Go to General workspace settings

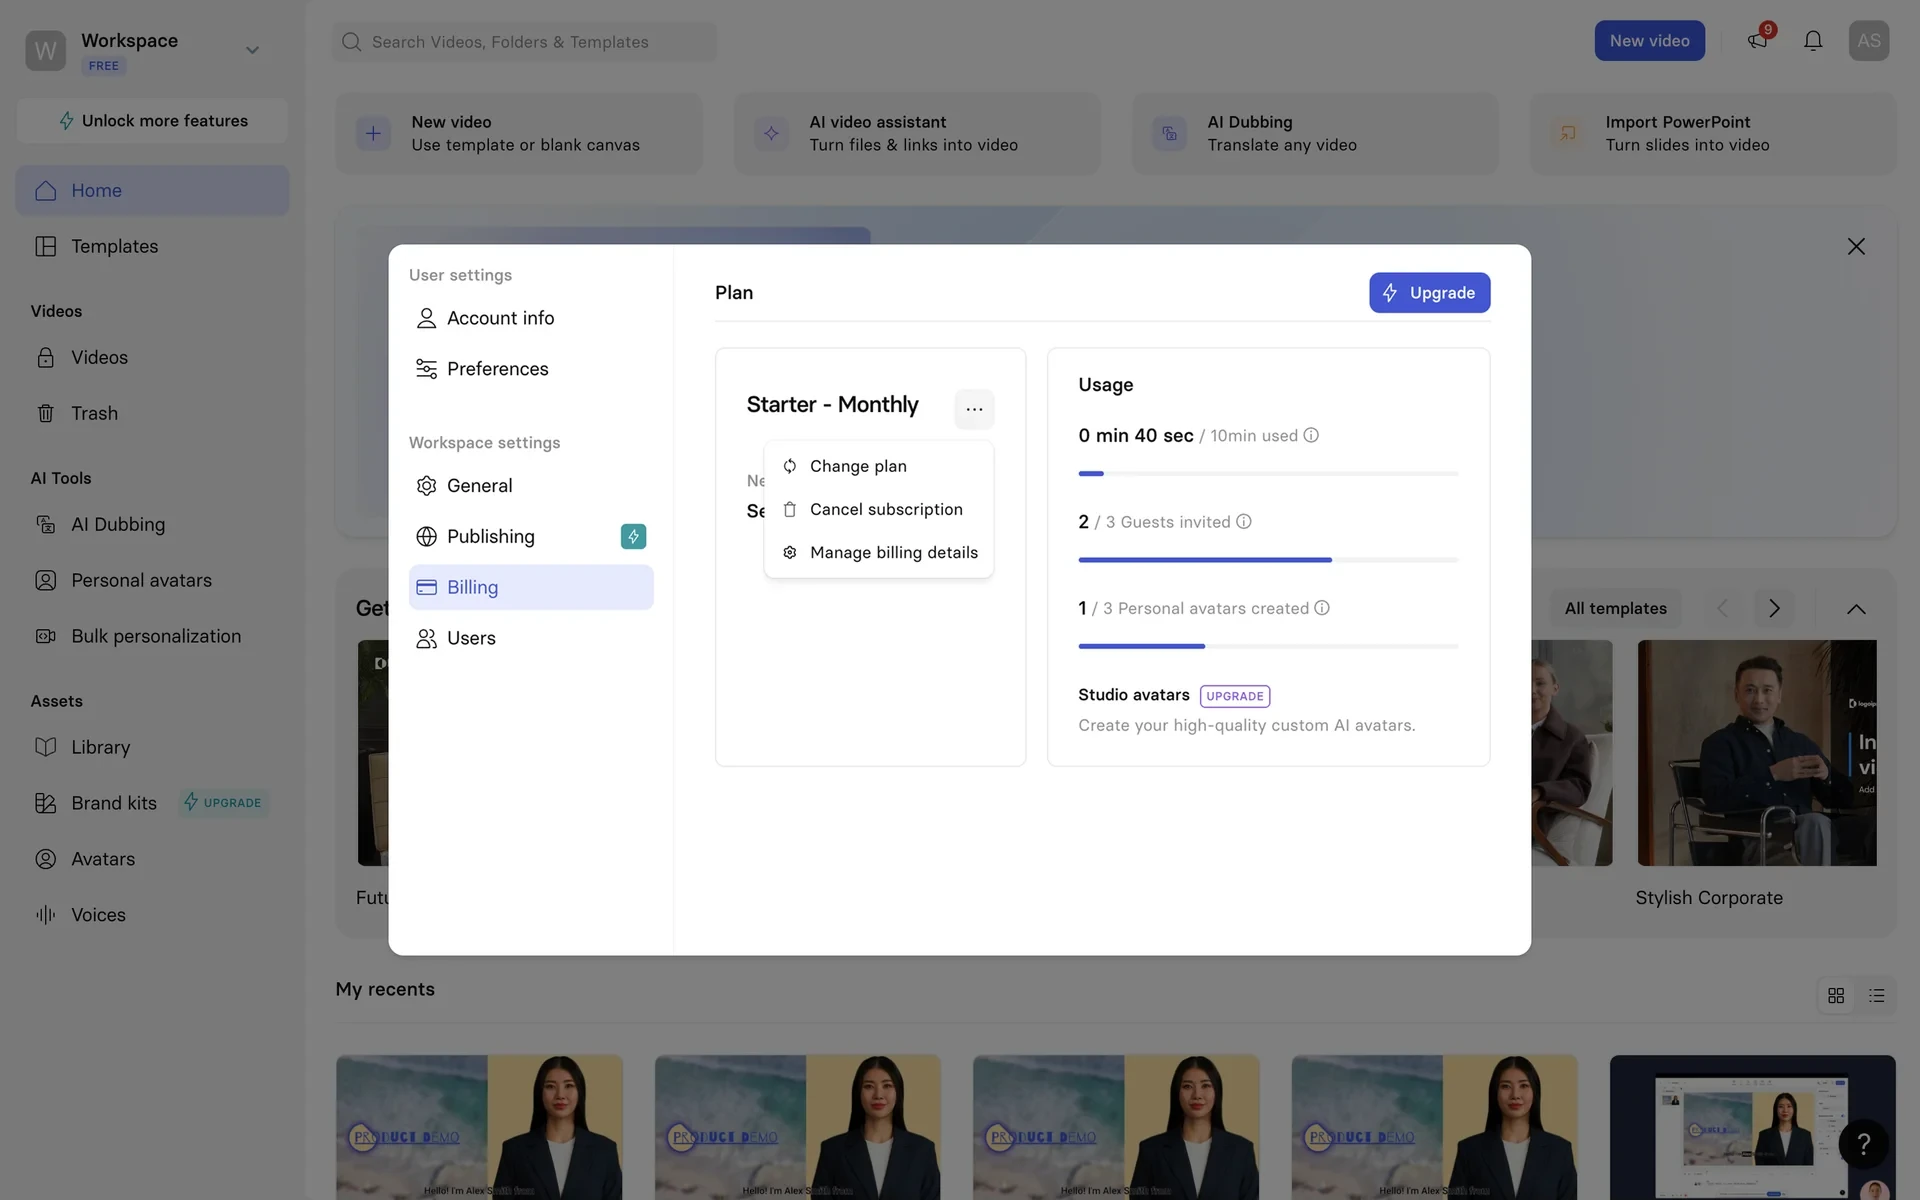[531, 486]
